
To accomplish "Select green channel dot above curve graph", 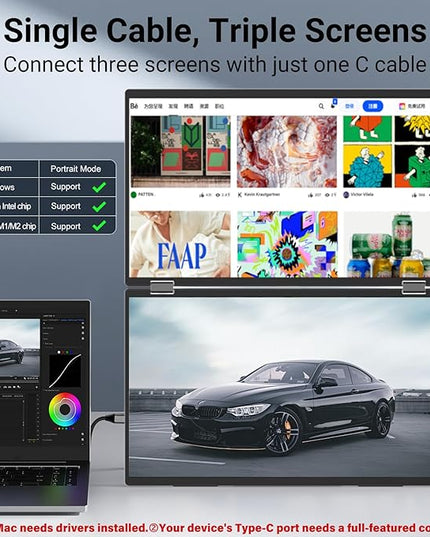I will [x=67, y=352].
